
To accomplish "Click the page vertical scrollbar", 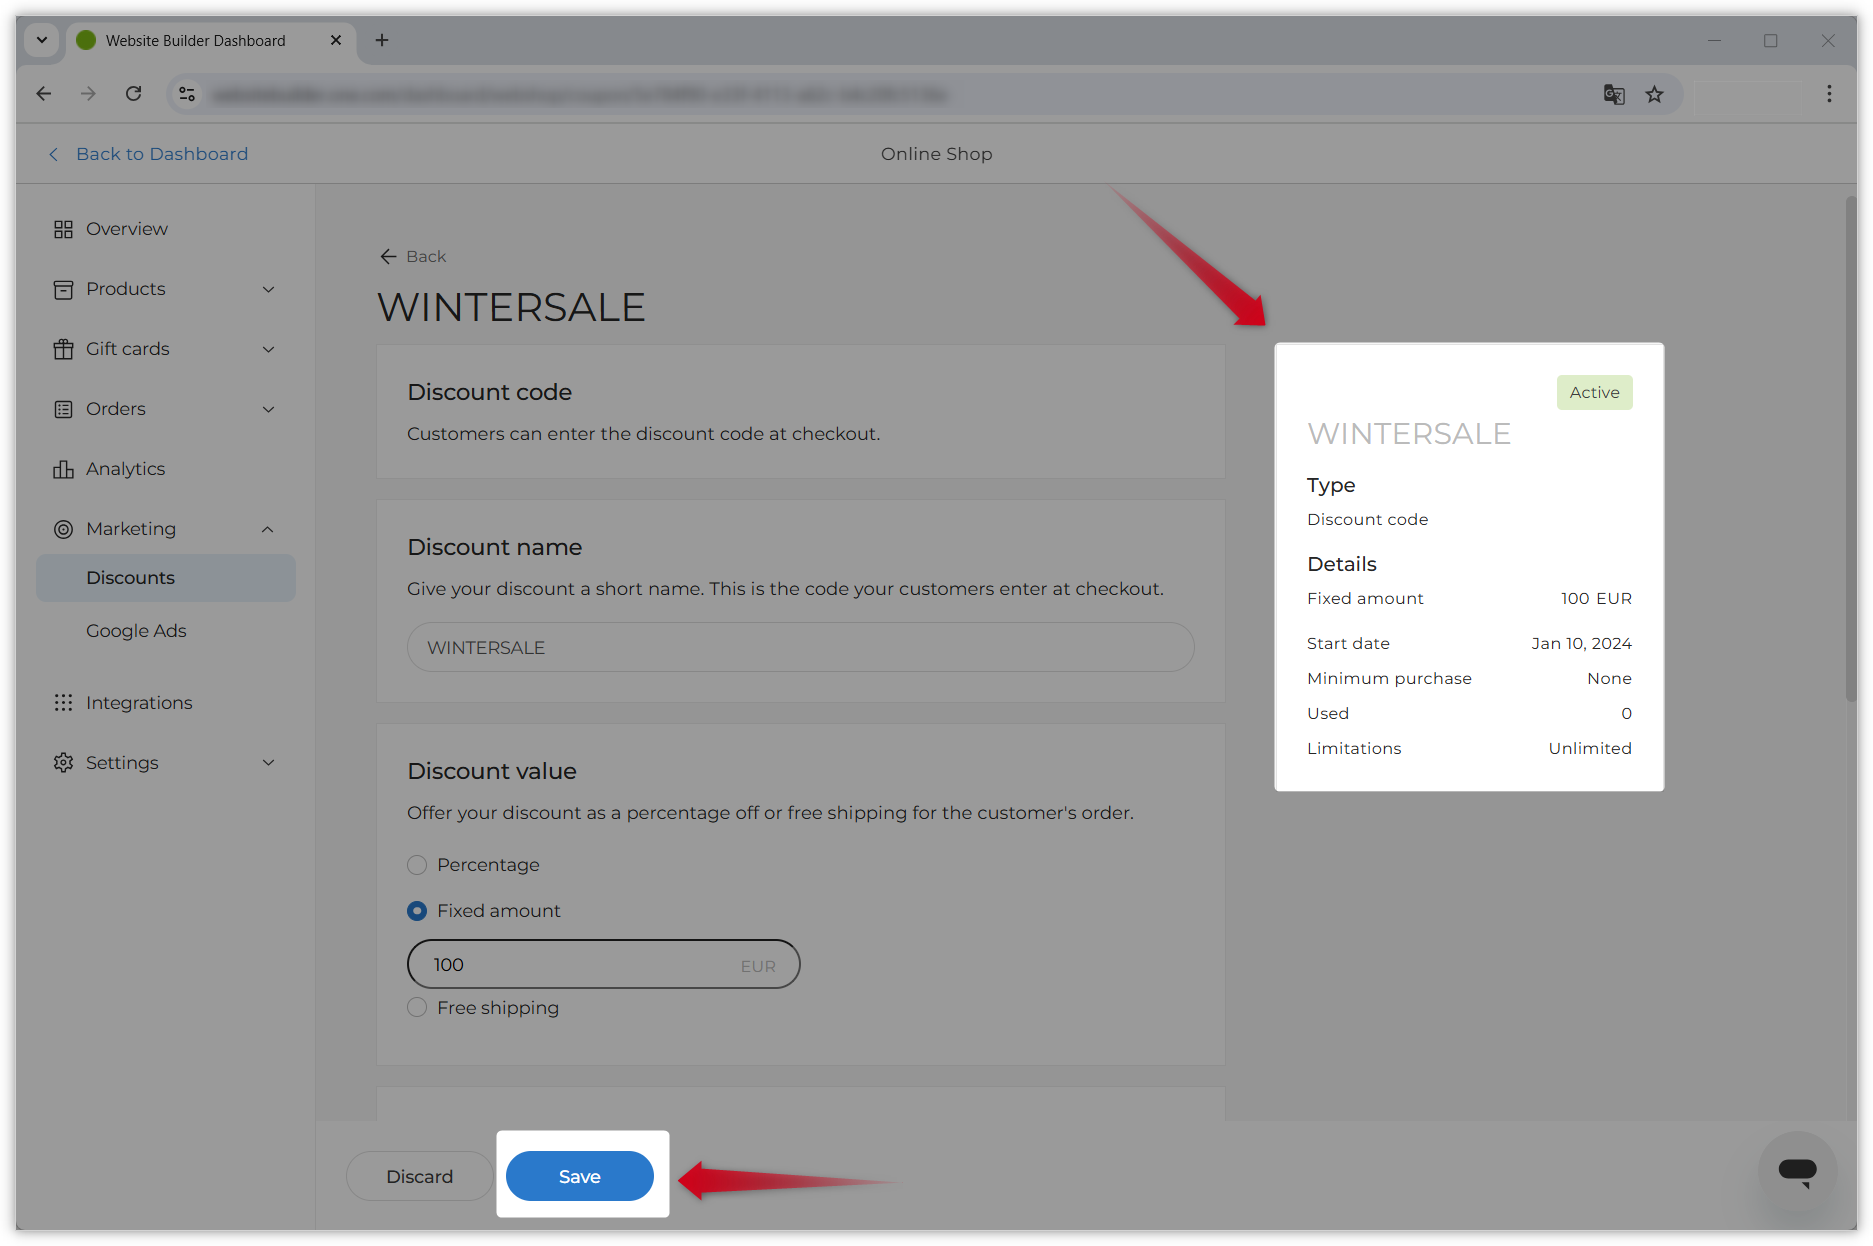I will click(1850, 450).
